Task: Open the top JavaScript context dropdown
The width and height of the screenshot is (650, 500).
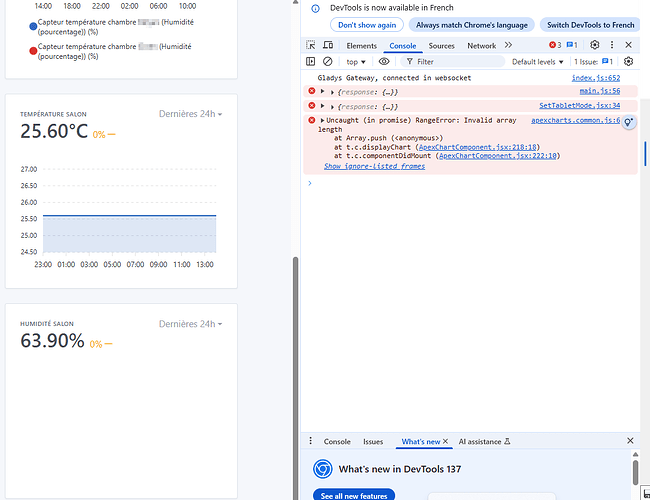Action: [x=355, y=61]
